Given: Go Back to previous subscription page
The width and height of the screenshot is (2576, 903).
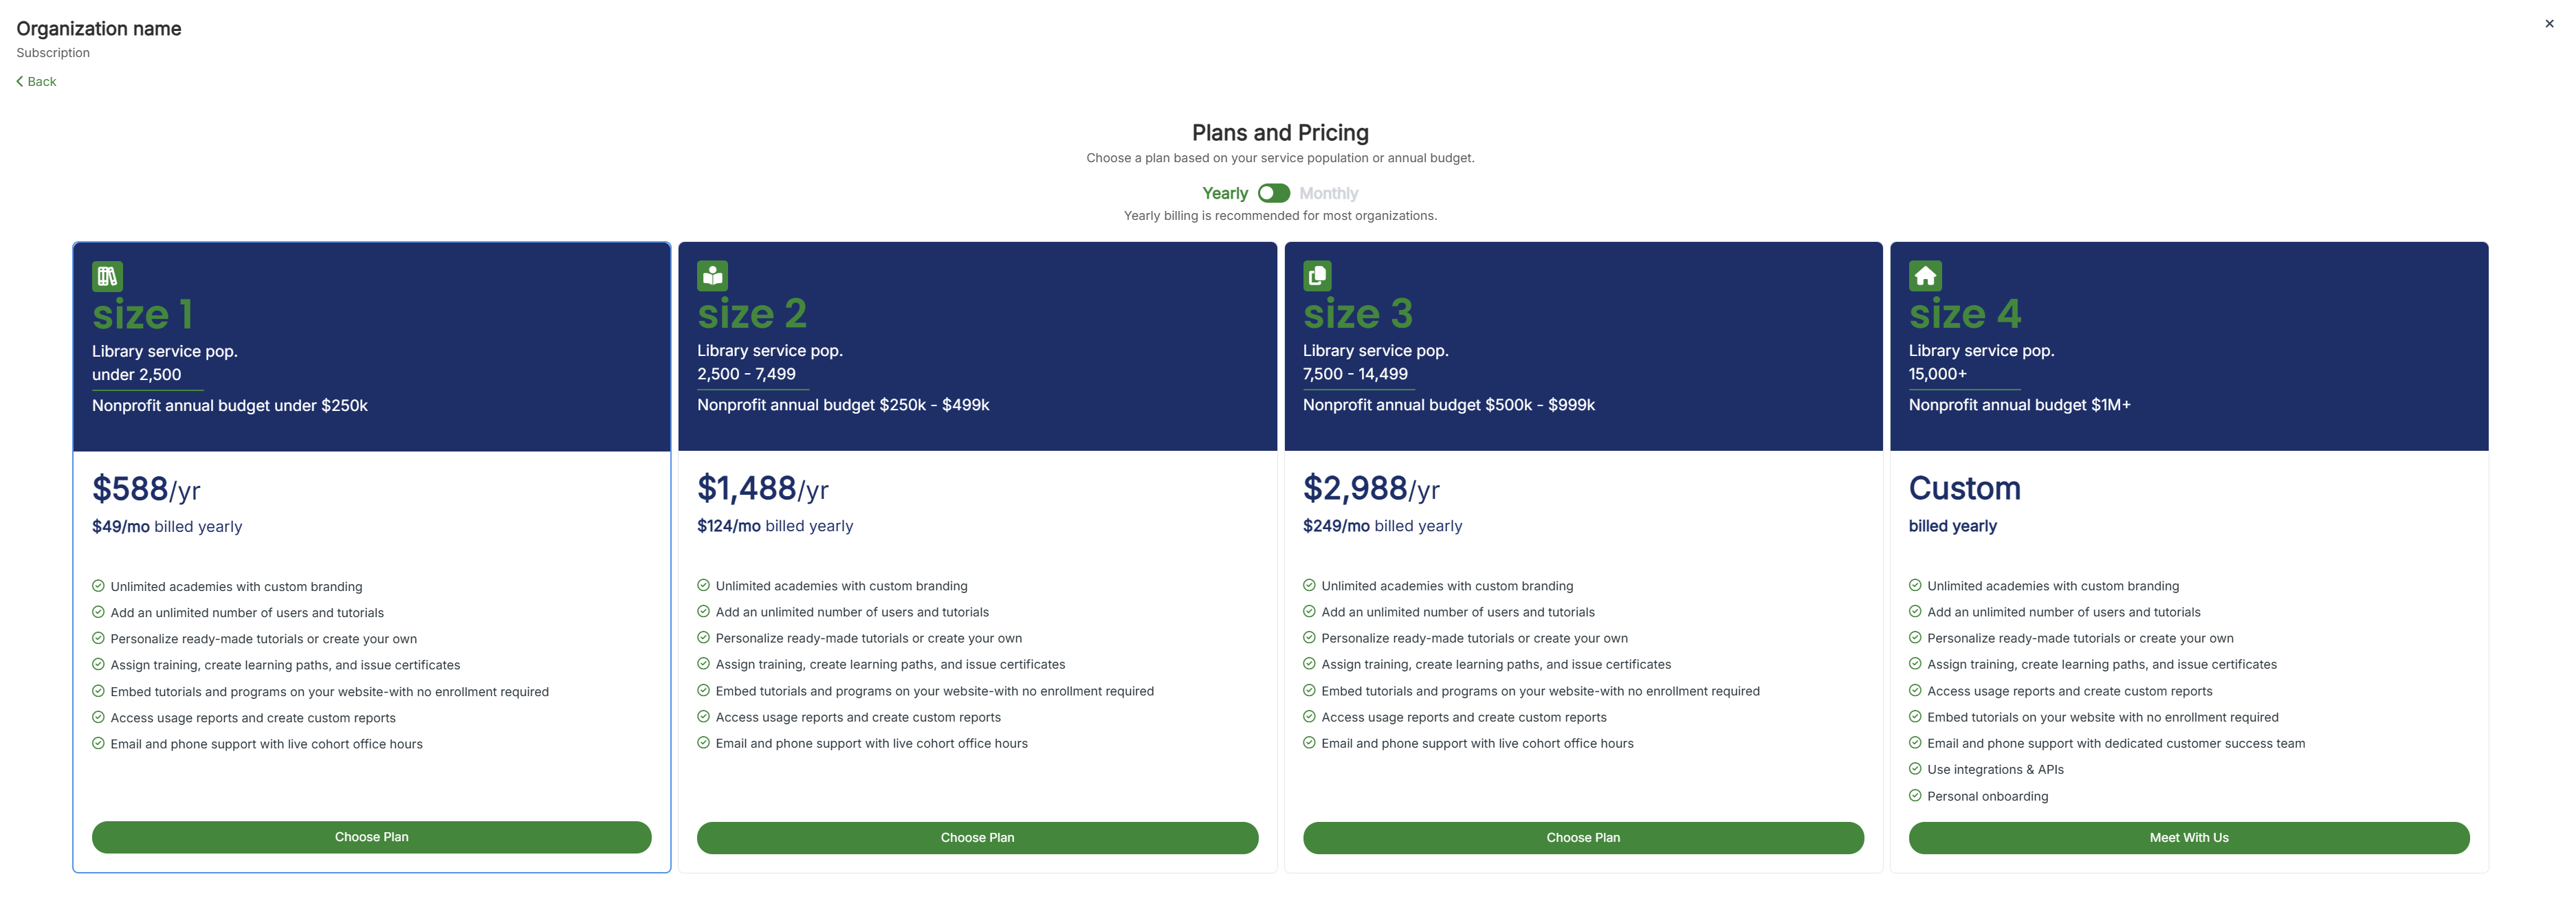Looking at the screenshot, I should (36, 82).
